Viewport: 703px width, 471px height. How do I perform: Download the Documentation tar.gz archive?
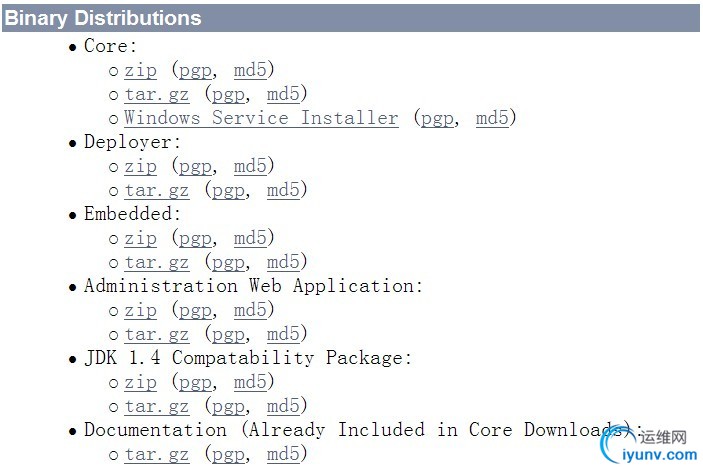[x=156, y=454]
